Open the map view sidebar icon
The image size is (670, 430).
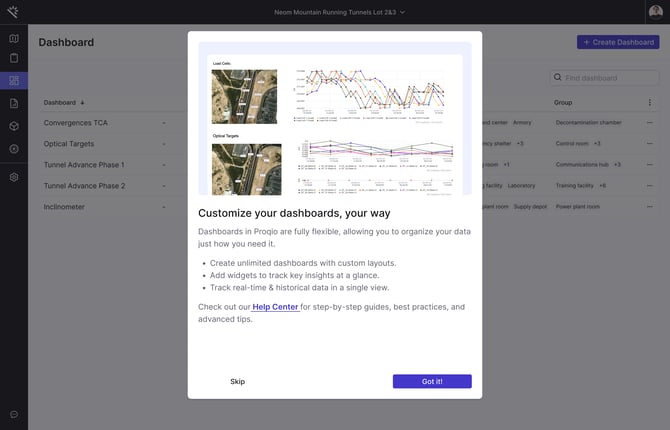coord(14,39)
